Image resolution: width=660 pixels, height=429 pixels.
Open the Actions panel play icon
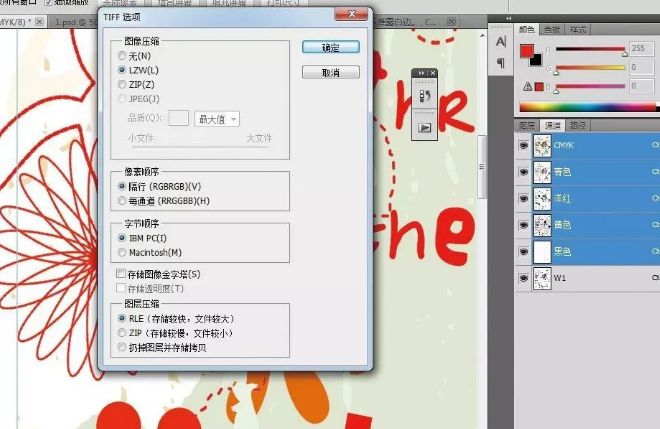(424, 127)
